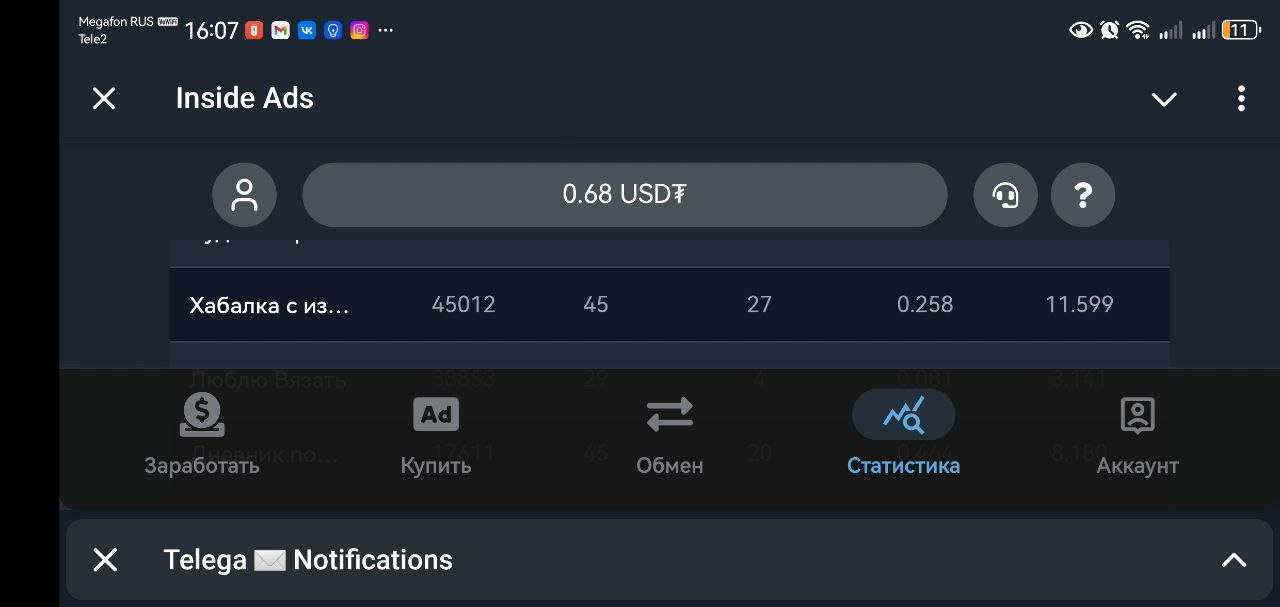Tap the Заработать money icon

[x=202, y=415]
